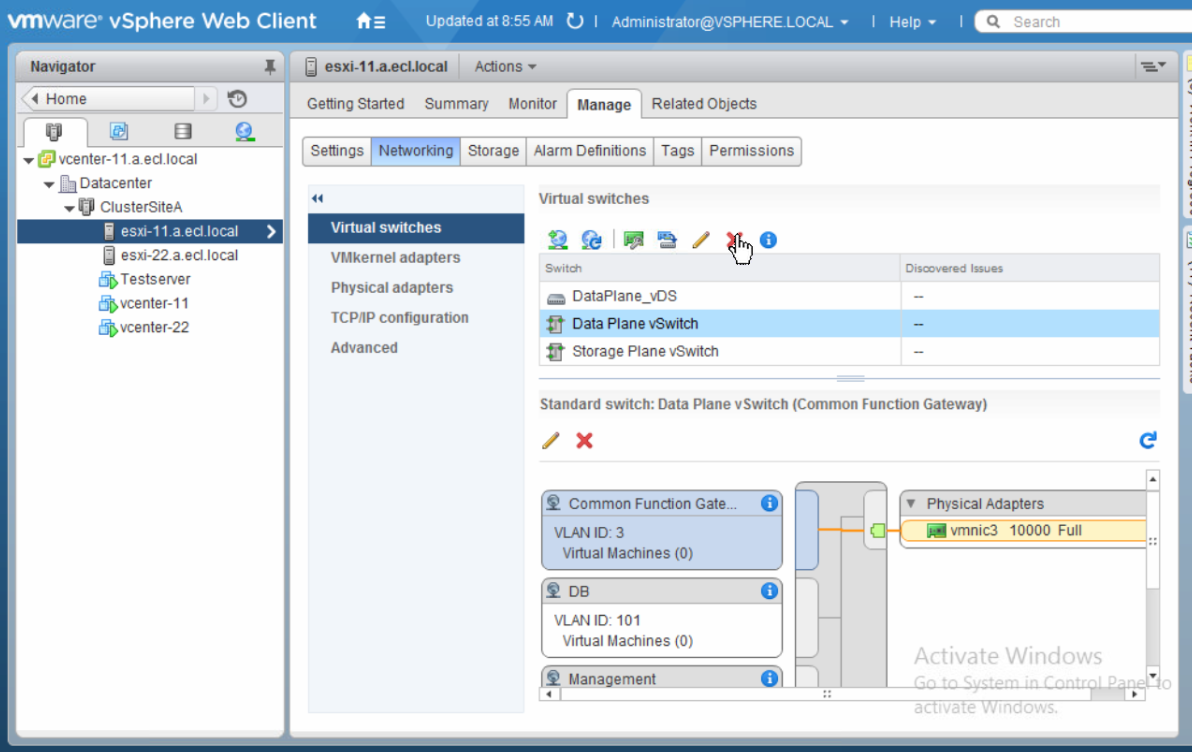Click the Migrate VMkernel adapter icon

[x=667, y=240]
